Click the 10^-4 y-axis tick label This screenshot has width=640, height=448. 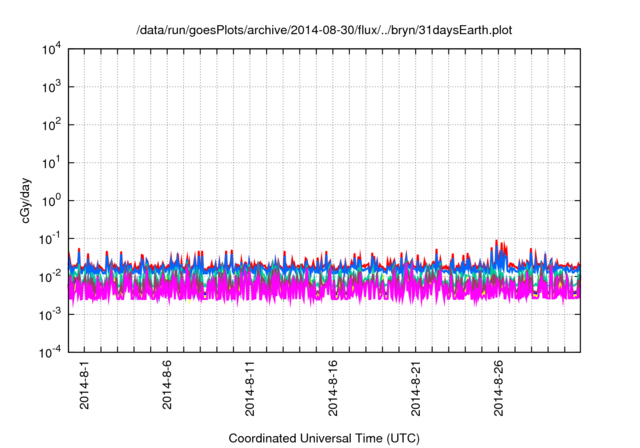[x=52, y=352]
